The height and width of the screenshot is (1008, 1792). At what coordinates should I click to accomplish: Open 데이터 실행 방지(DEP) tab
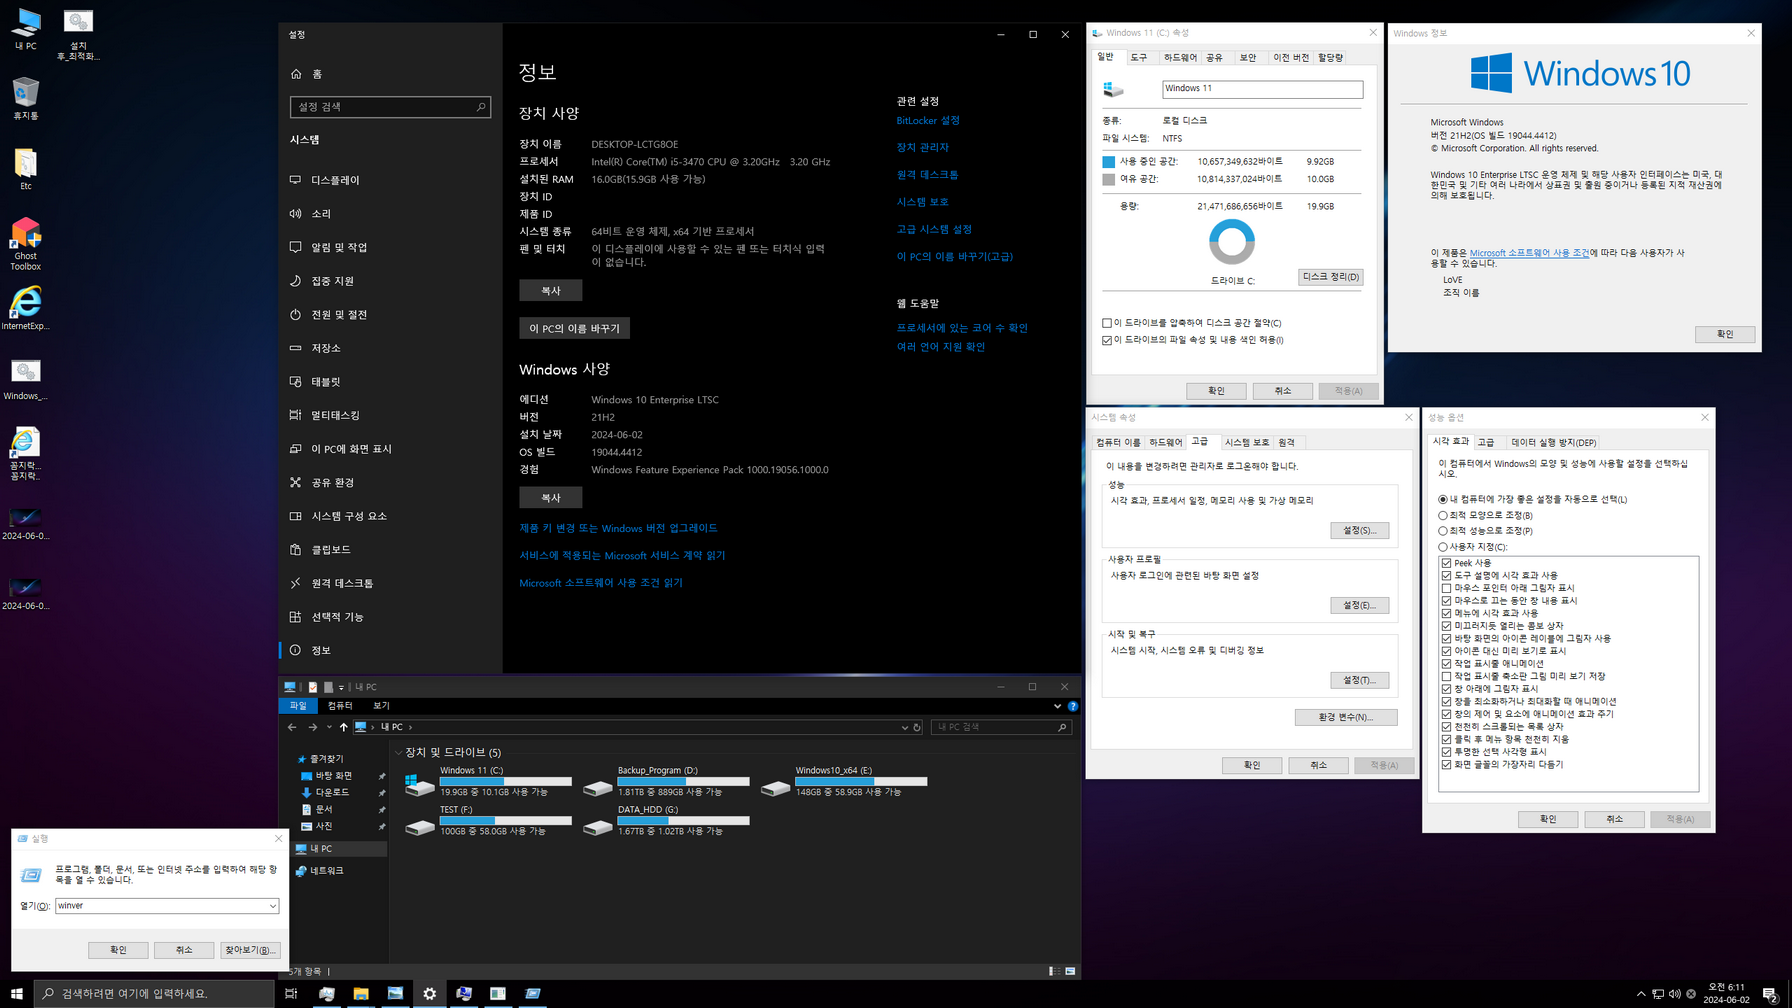pos(1553,442)
